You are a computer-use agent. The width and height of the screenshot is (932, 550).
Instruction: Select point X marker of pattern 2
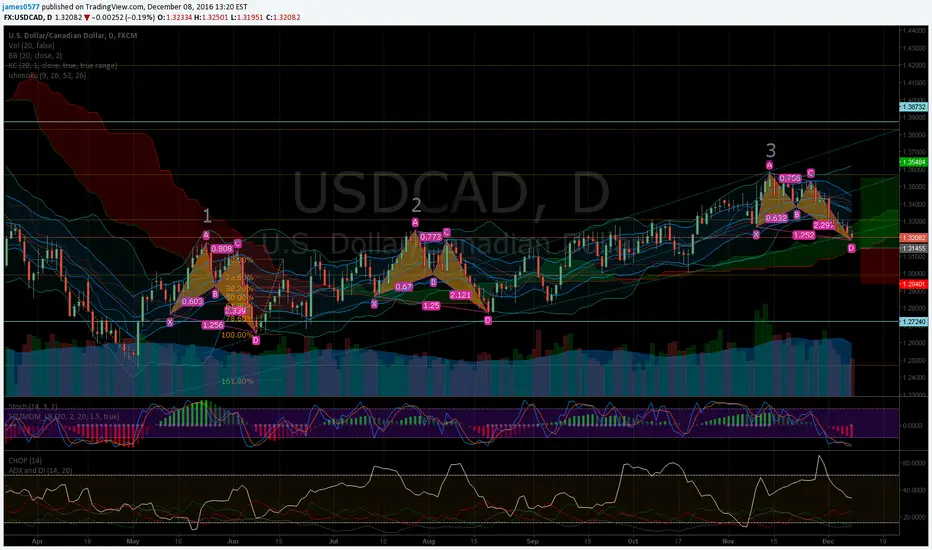(374, 304)
